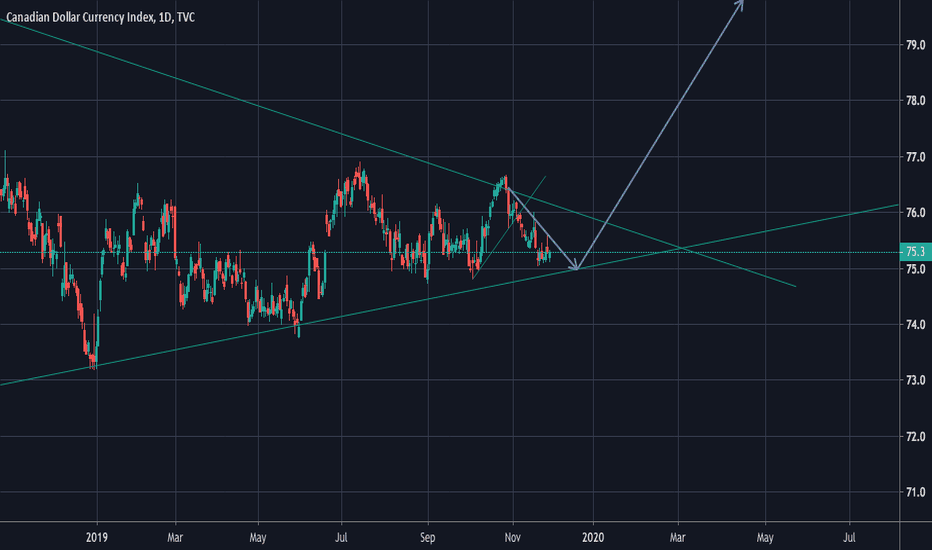Click the 74.0 price axis label
The height and width of the screenshot is (550, 932).
(x=916, y=324)
